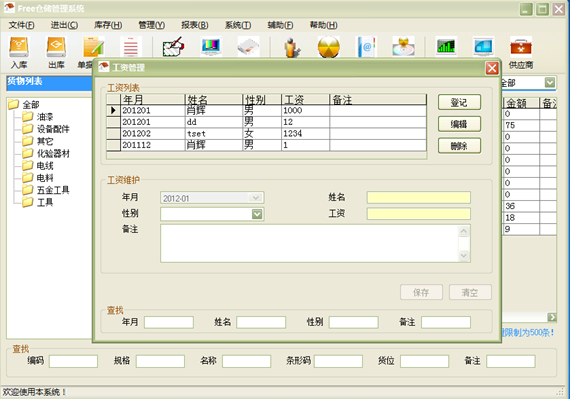Open the 入库 stock-in toolbar icon
The height and width of the screenshot is (399, 570).
[x=19, y=47]
